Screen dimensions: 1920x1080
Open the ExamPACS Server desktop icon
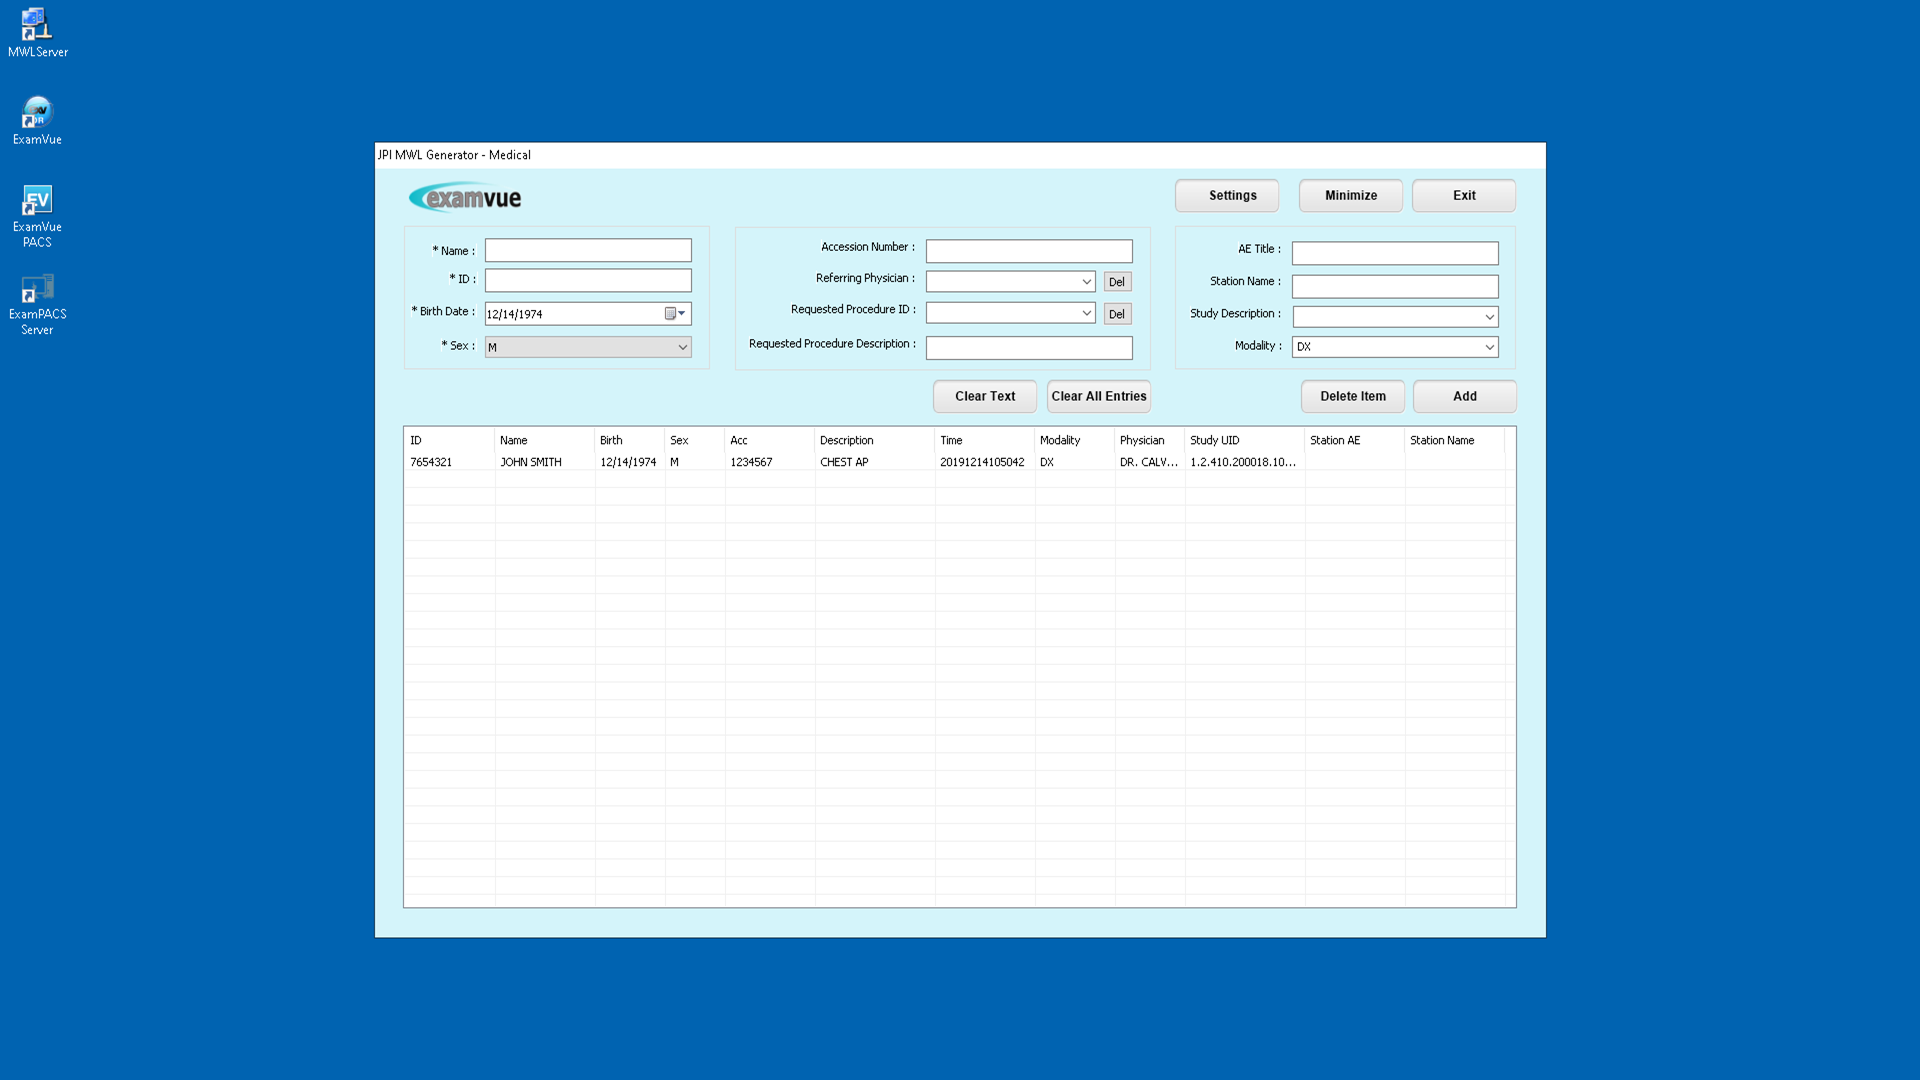tap(37, 304)
